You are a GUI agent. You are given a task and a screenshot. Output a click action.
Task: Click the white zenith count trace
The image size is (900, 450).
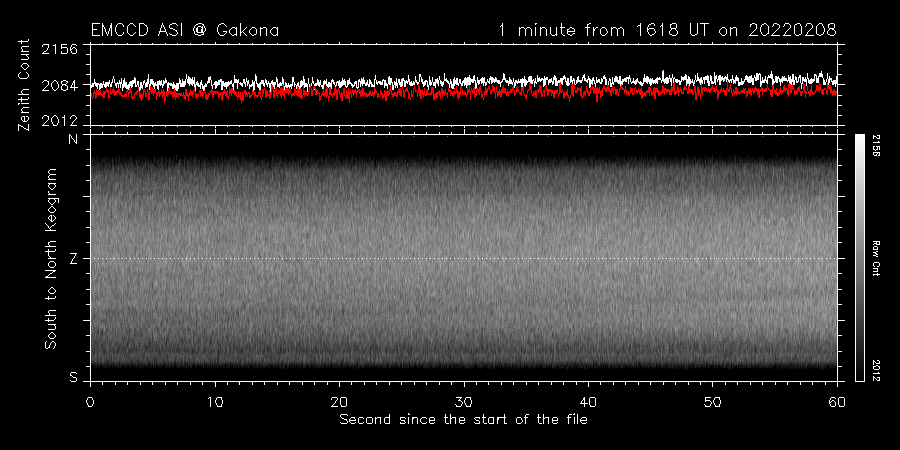click(x=464, y=80)
